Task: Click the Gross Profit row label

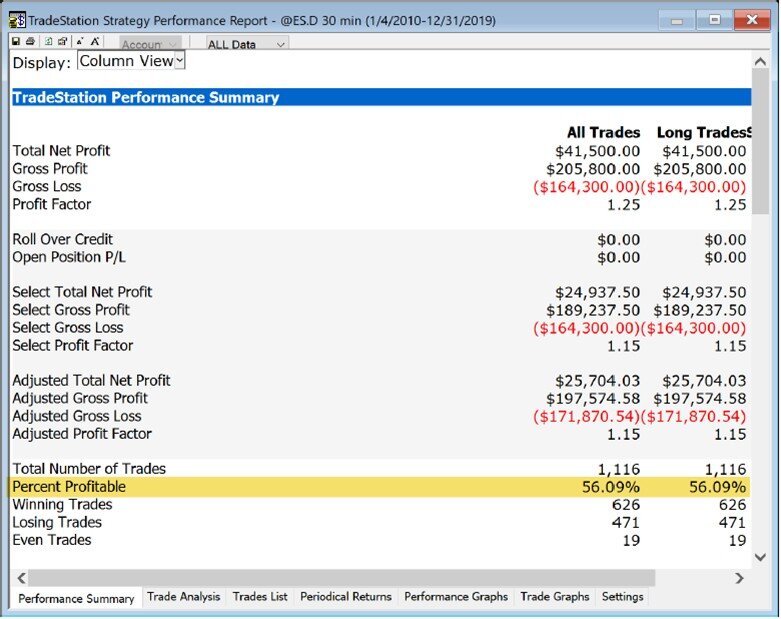Action: click(x=50, y=169)
